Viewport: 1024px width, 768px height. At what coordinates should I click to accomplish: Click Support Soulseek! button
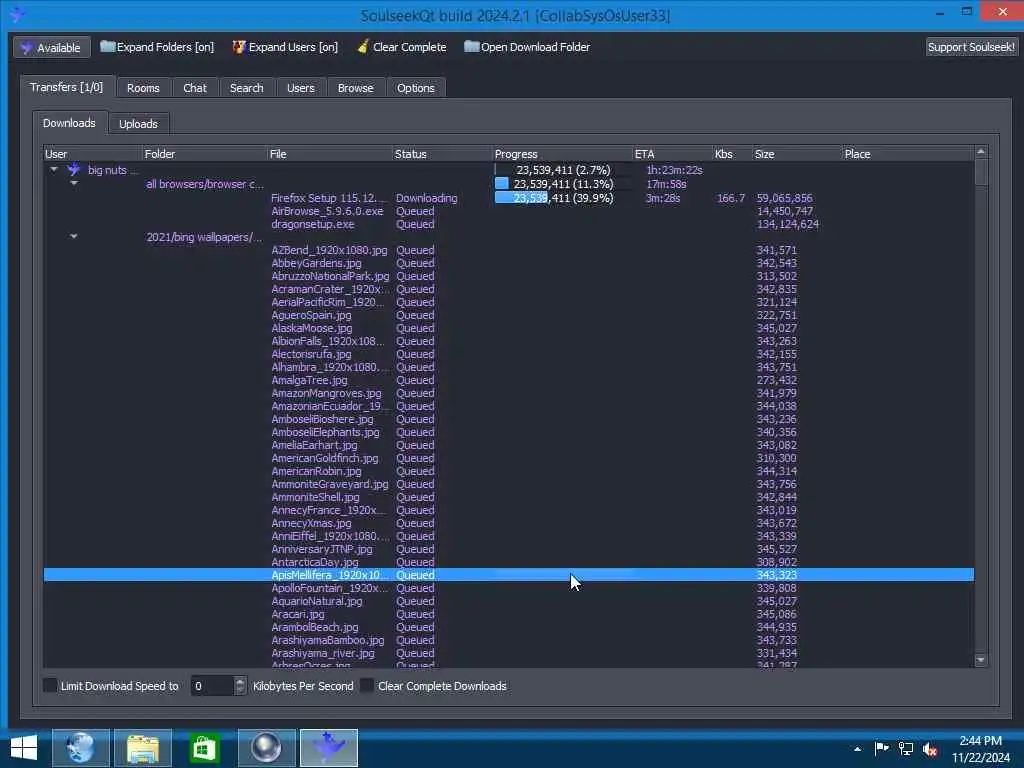[971, 47]
